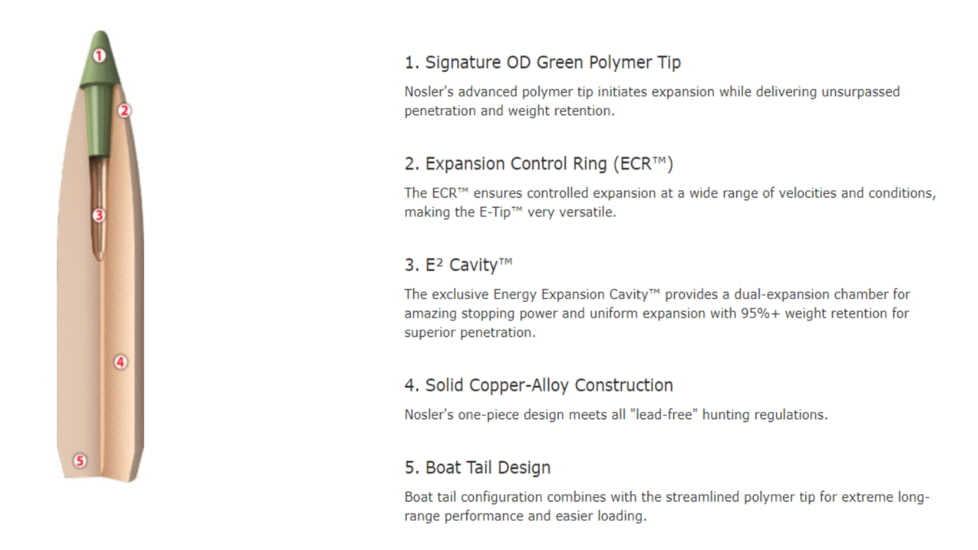Click the number 4 marker on the bullet body
The width and height of the screenshot is (978, 550).
point(120,362)
